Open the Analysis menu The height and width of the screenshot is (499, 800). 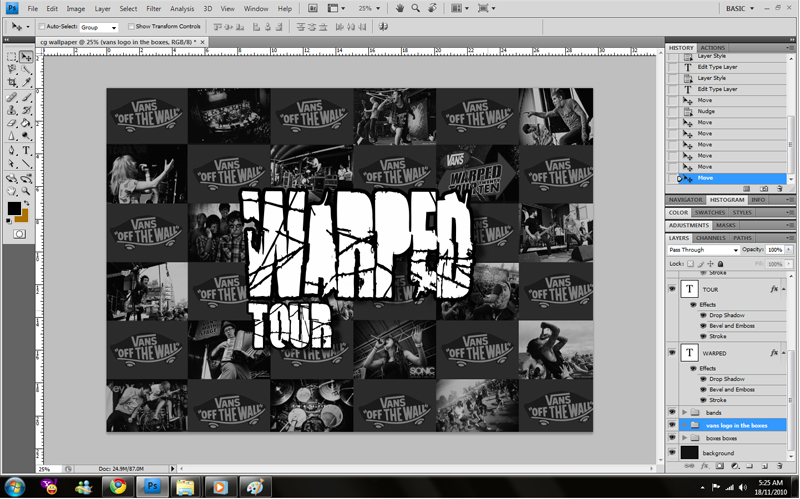tap(182, 9)
